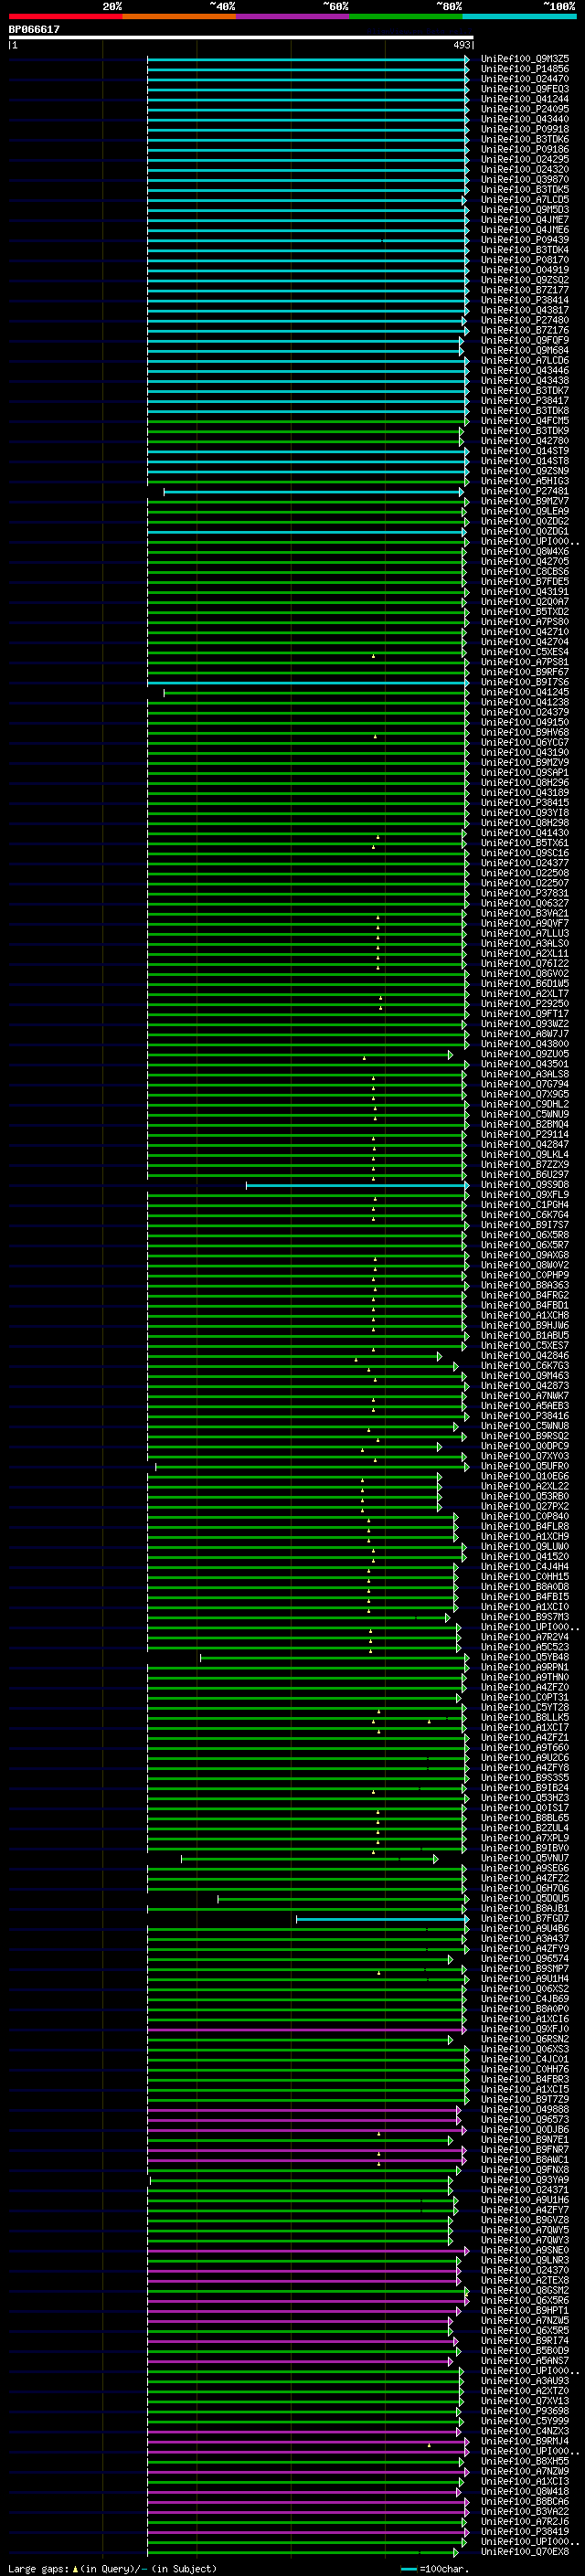
Task: Click the cyan alignment bar for UniRef100_Q9S9D8
Action: 357,1186
